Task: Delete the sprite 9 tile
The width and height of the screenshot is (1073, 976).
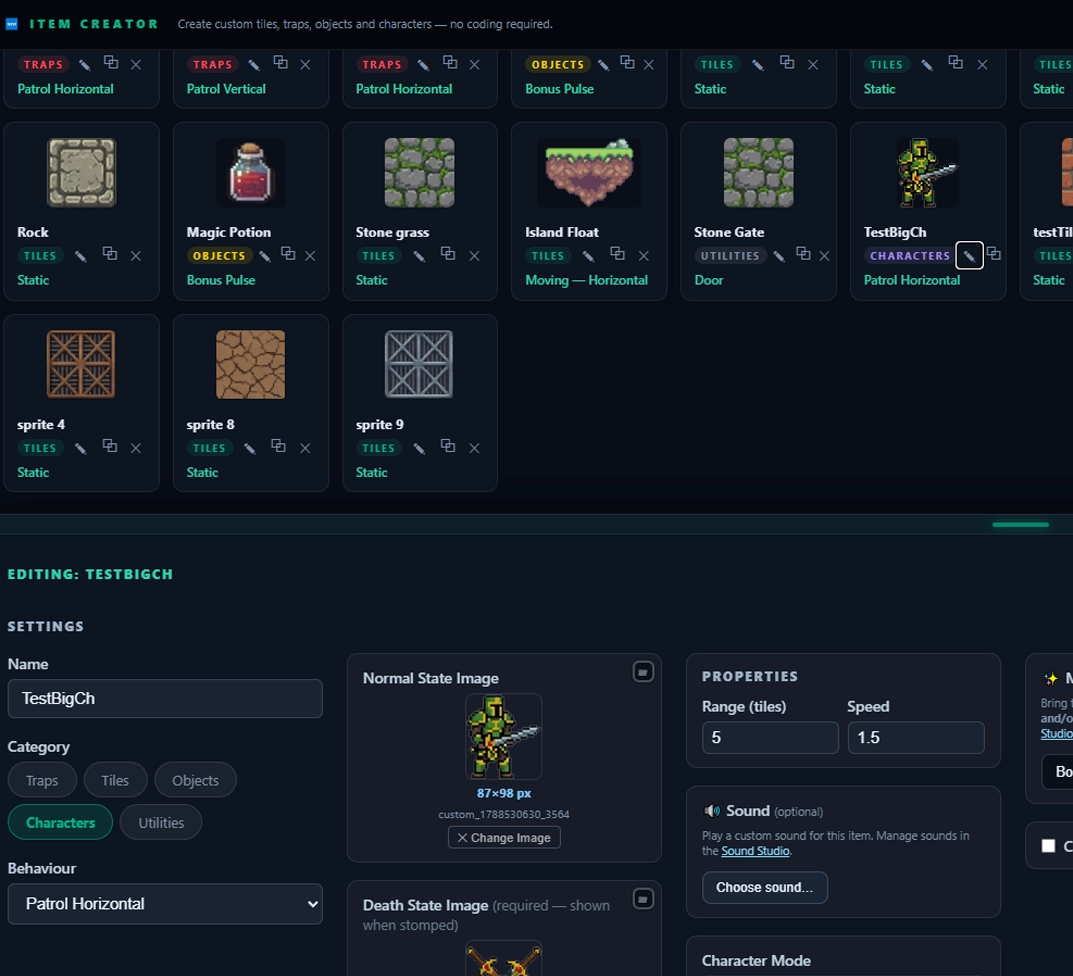Action: (474, 448)
